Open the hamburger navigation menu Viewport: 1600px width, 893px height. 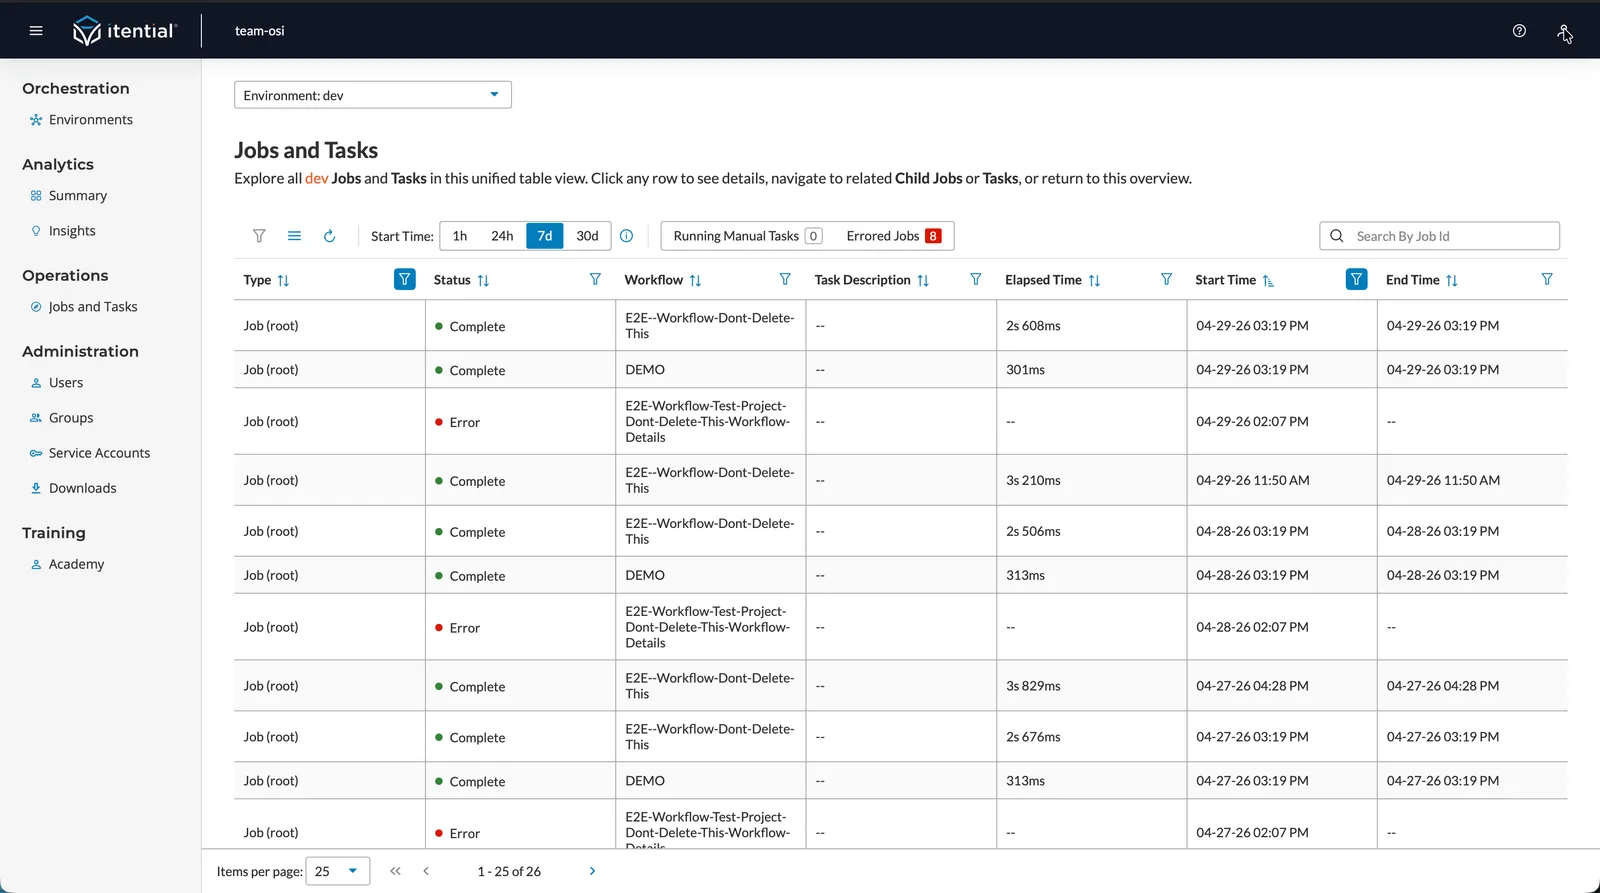click(x=36, y=31)
